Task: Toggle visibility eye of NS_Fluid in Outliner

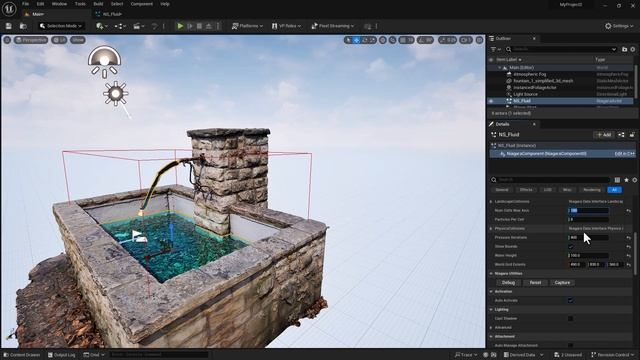Action: coord(491,101)
